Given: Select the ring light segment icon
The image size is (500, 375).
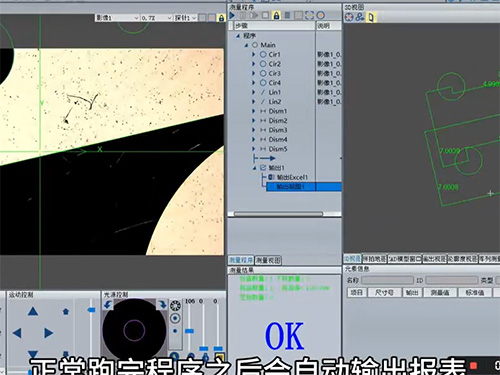Looking at the screenshot, I should [175, 305].
